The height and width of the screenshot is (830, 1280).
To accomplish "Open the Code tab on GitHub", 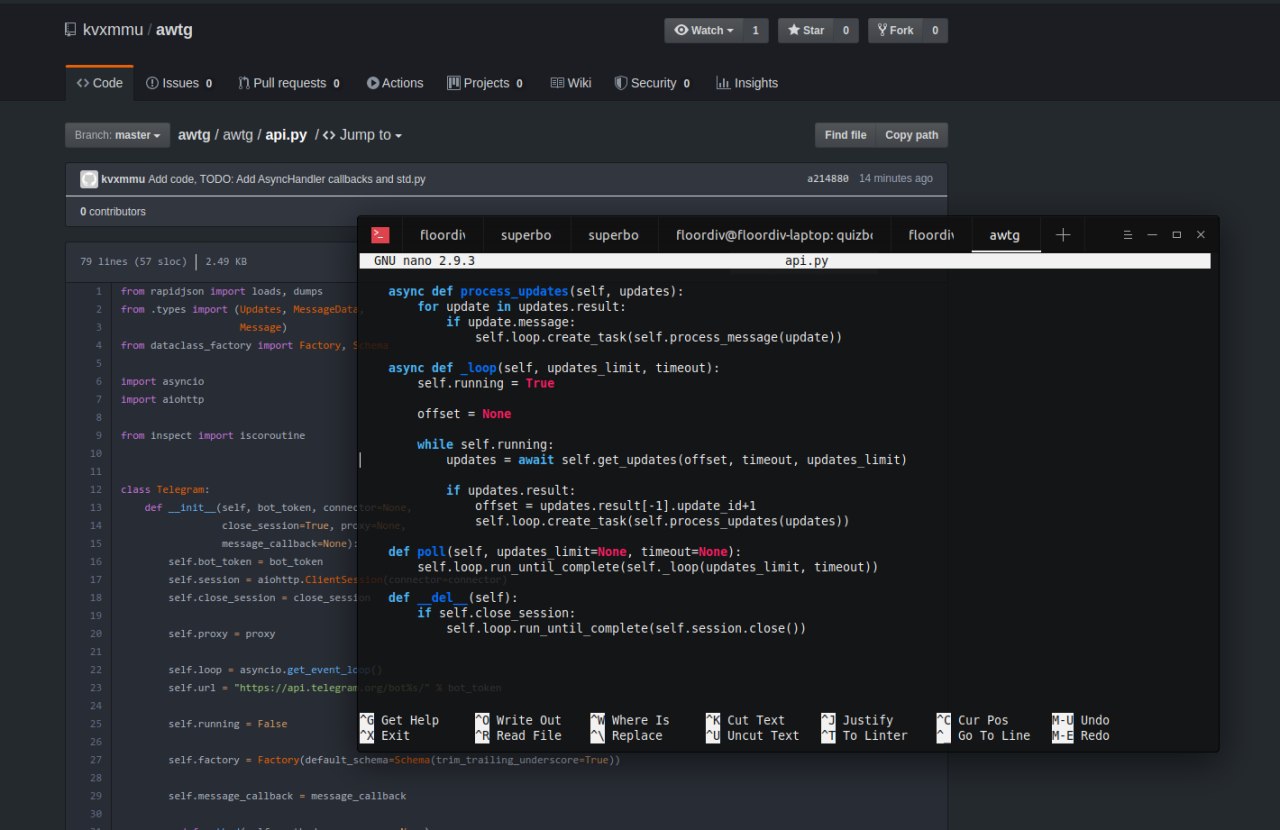I will (99, 83).
